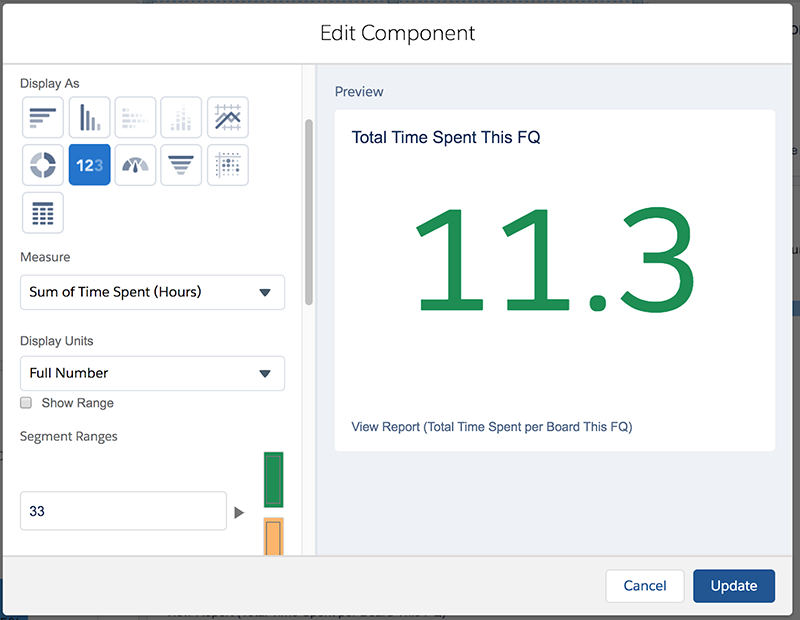Select the stacked vertical column chart type

[x=181, y=118]
